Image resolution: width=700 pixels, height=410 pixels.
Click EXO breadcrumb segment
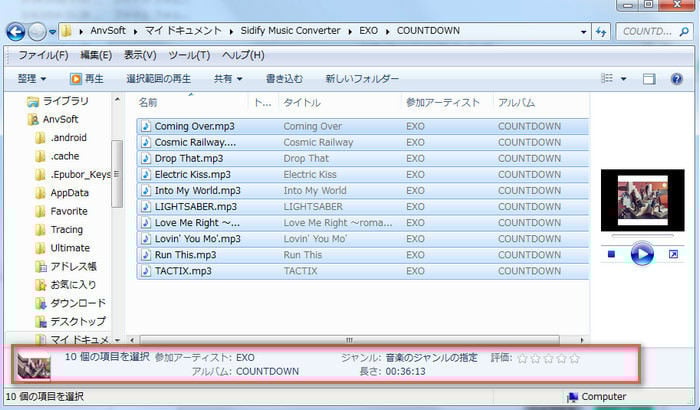tap(368, 31)
